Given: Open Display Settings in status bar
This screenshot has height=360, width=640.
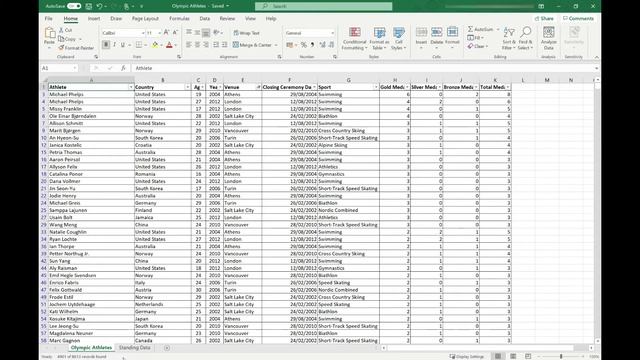Looking at the screenshot, I should click(467, 356).
